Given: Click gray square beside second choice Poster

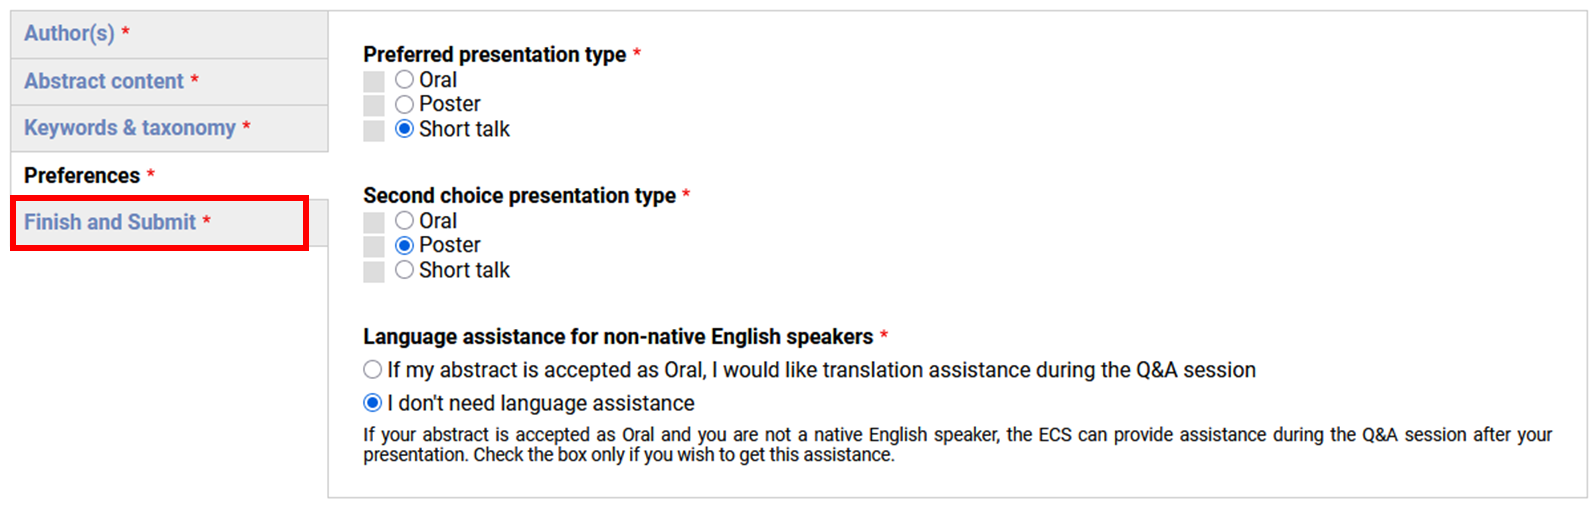Looking at the screenshot, I should pos(374,246).
